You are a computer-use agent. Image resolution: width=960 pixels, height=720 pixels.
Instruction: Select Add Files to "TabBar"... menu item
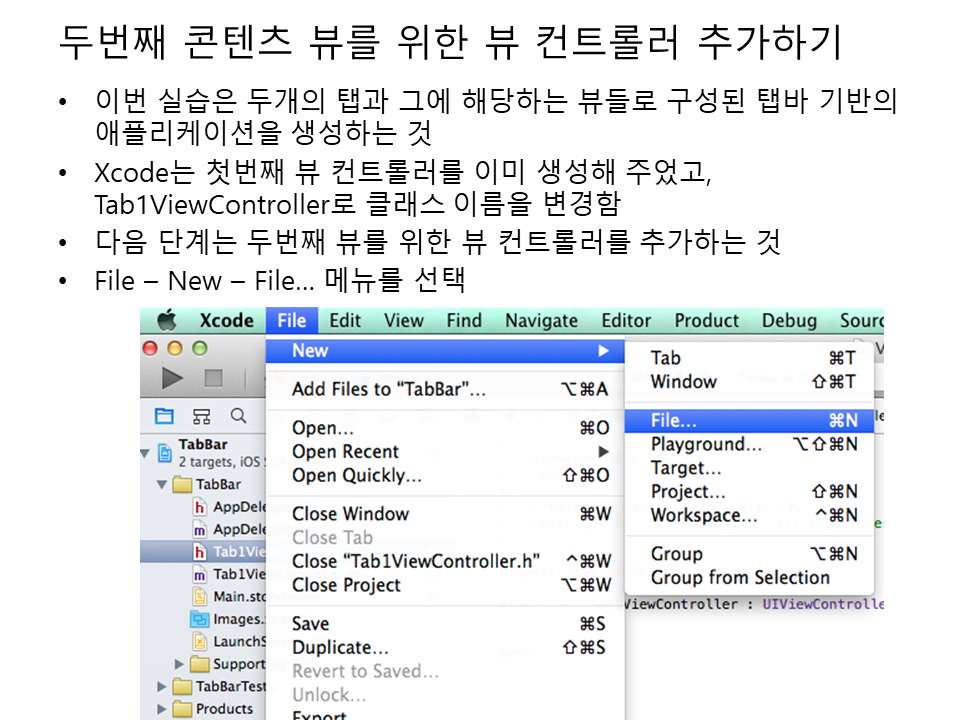(x=388, y=389)
